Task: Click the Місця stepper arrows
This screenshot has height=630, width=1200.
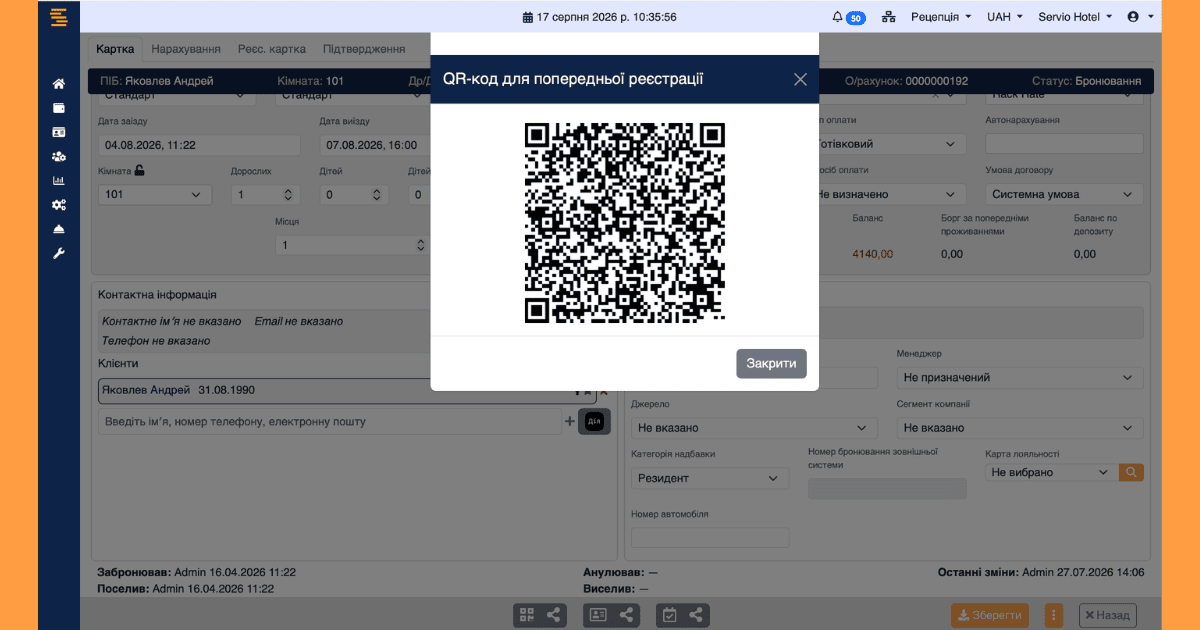Action: pos(421,244)
